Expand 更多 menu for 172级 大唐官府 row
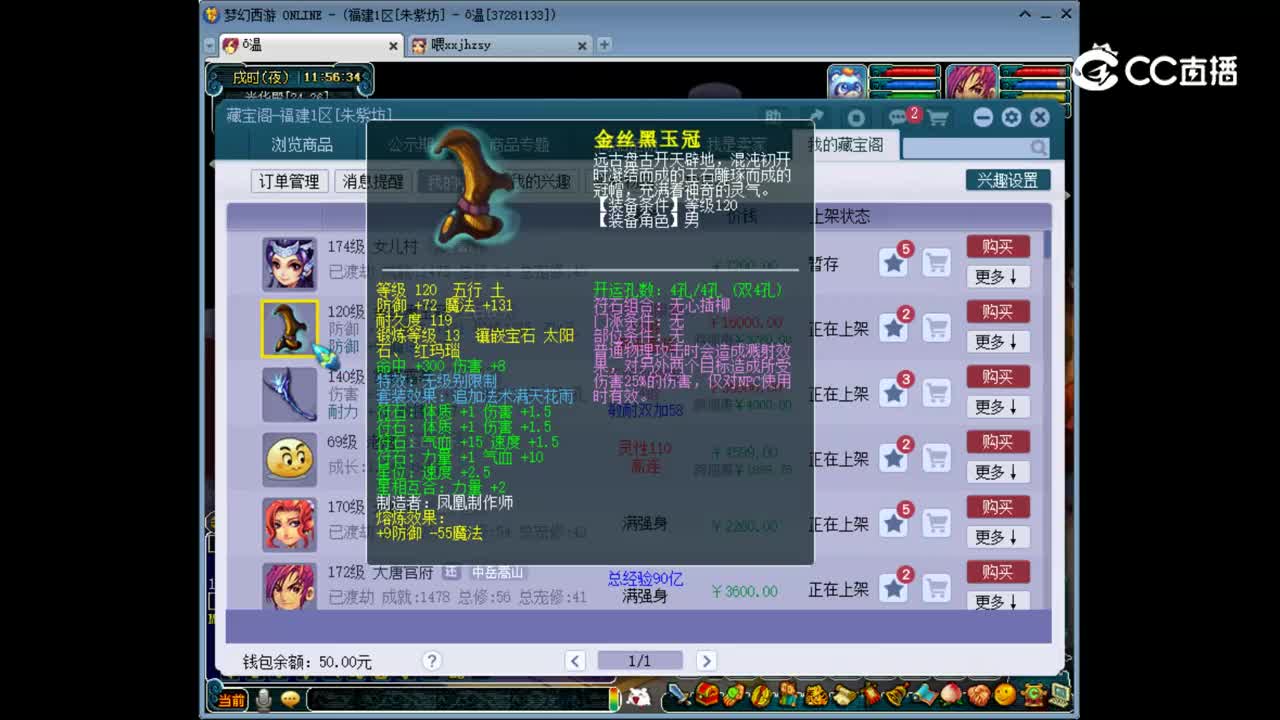Viewport: 1280px width, 720px height. click(998, 601)
